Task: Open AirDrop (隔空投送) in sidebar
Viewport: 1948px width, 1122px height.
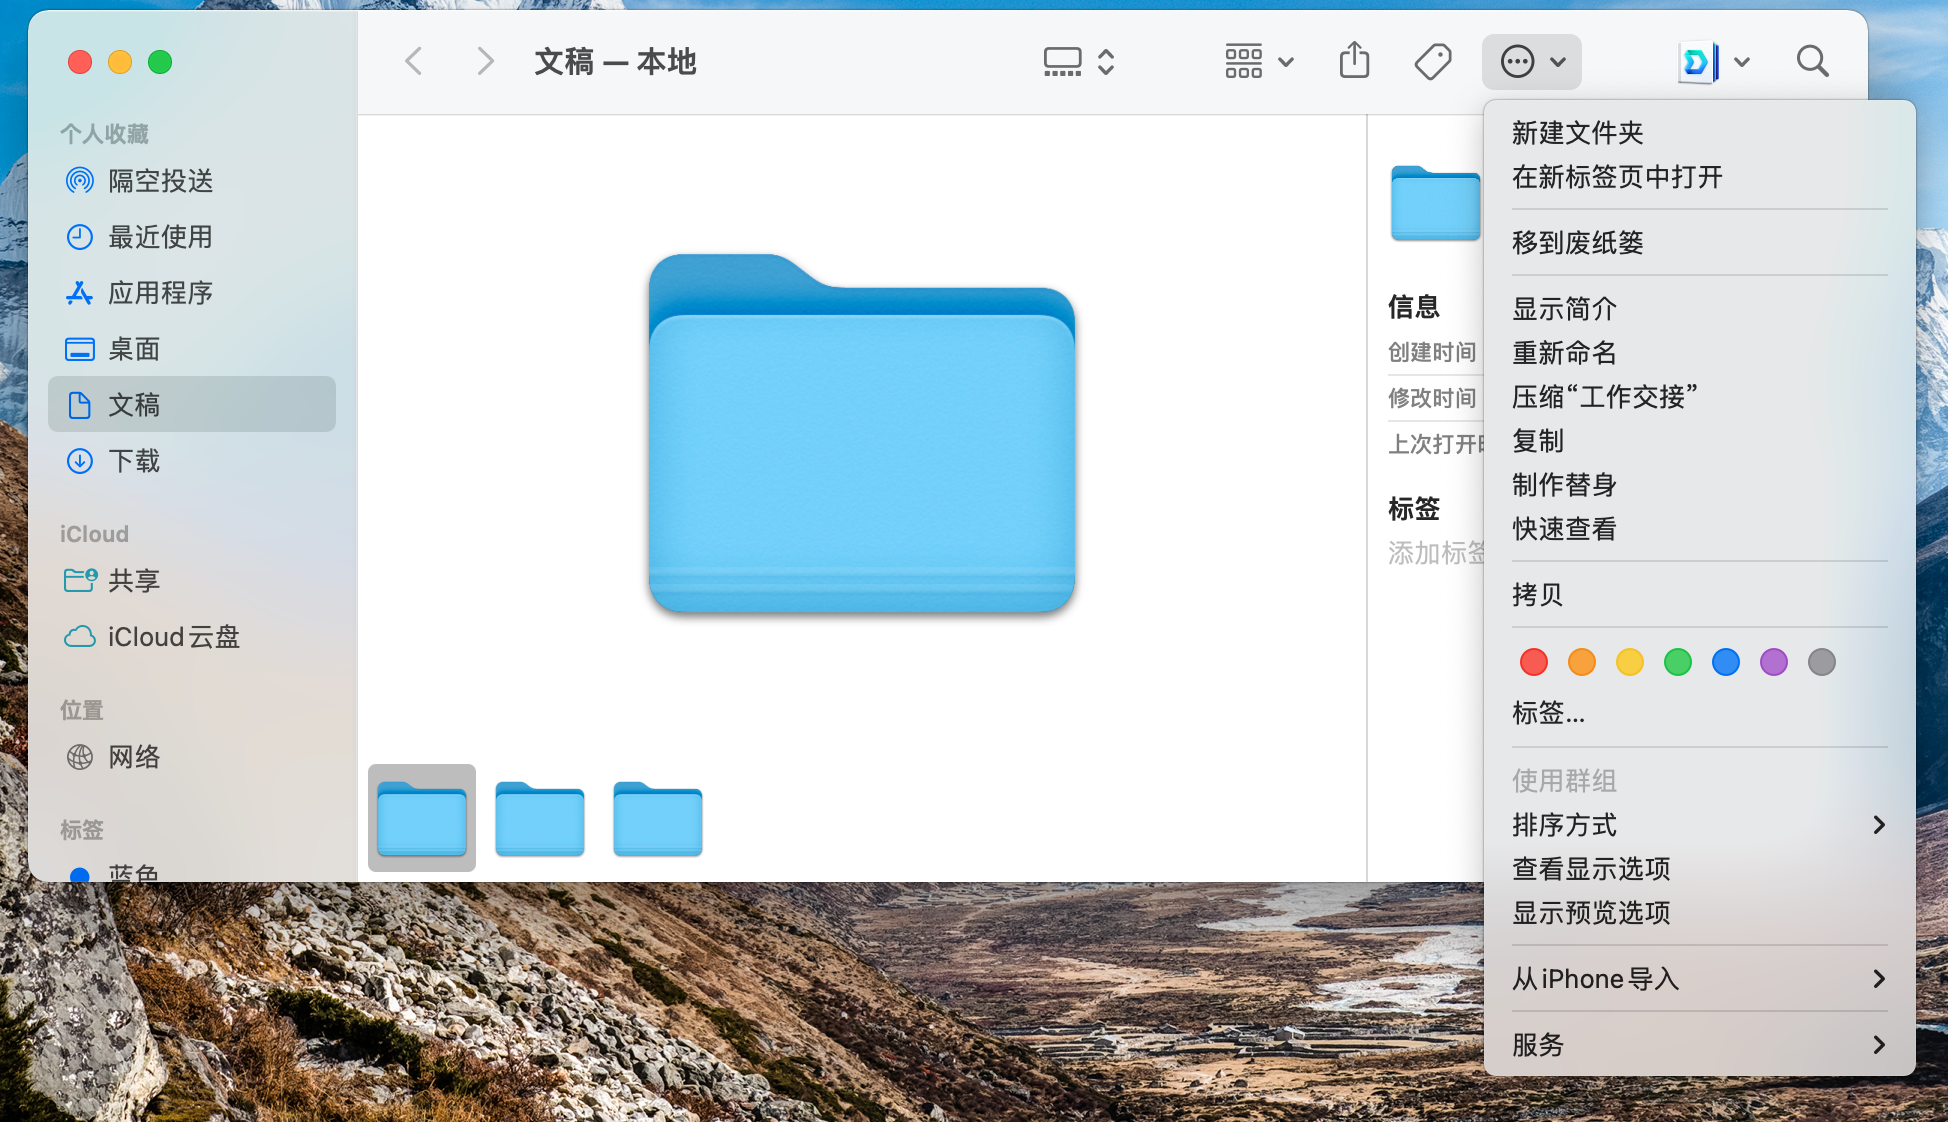Action: tap(160, 181)
